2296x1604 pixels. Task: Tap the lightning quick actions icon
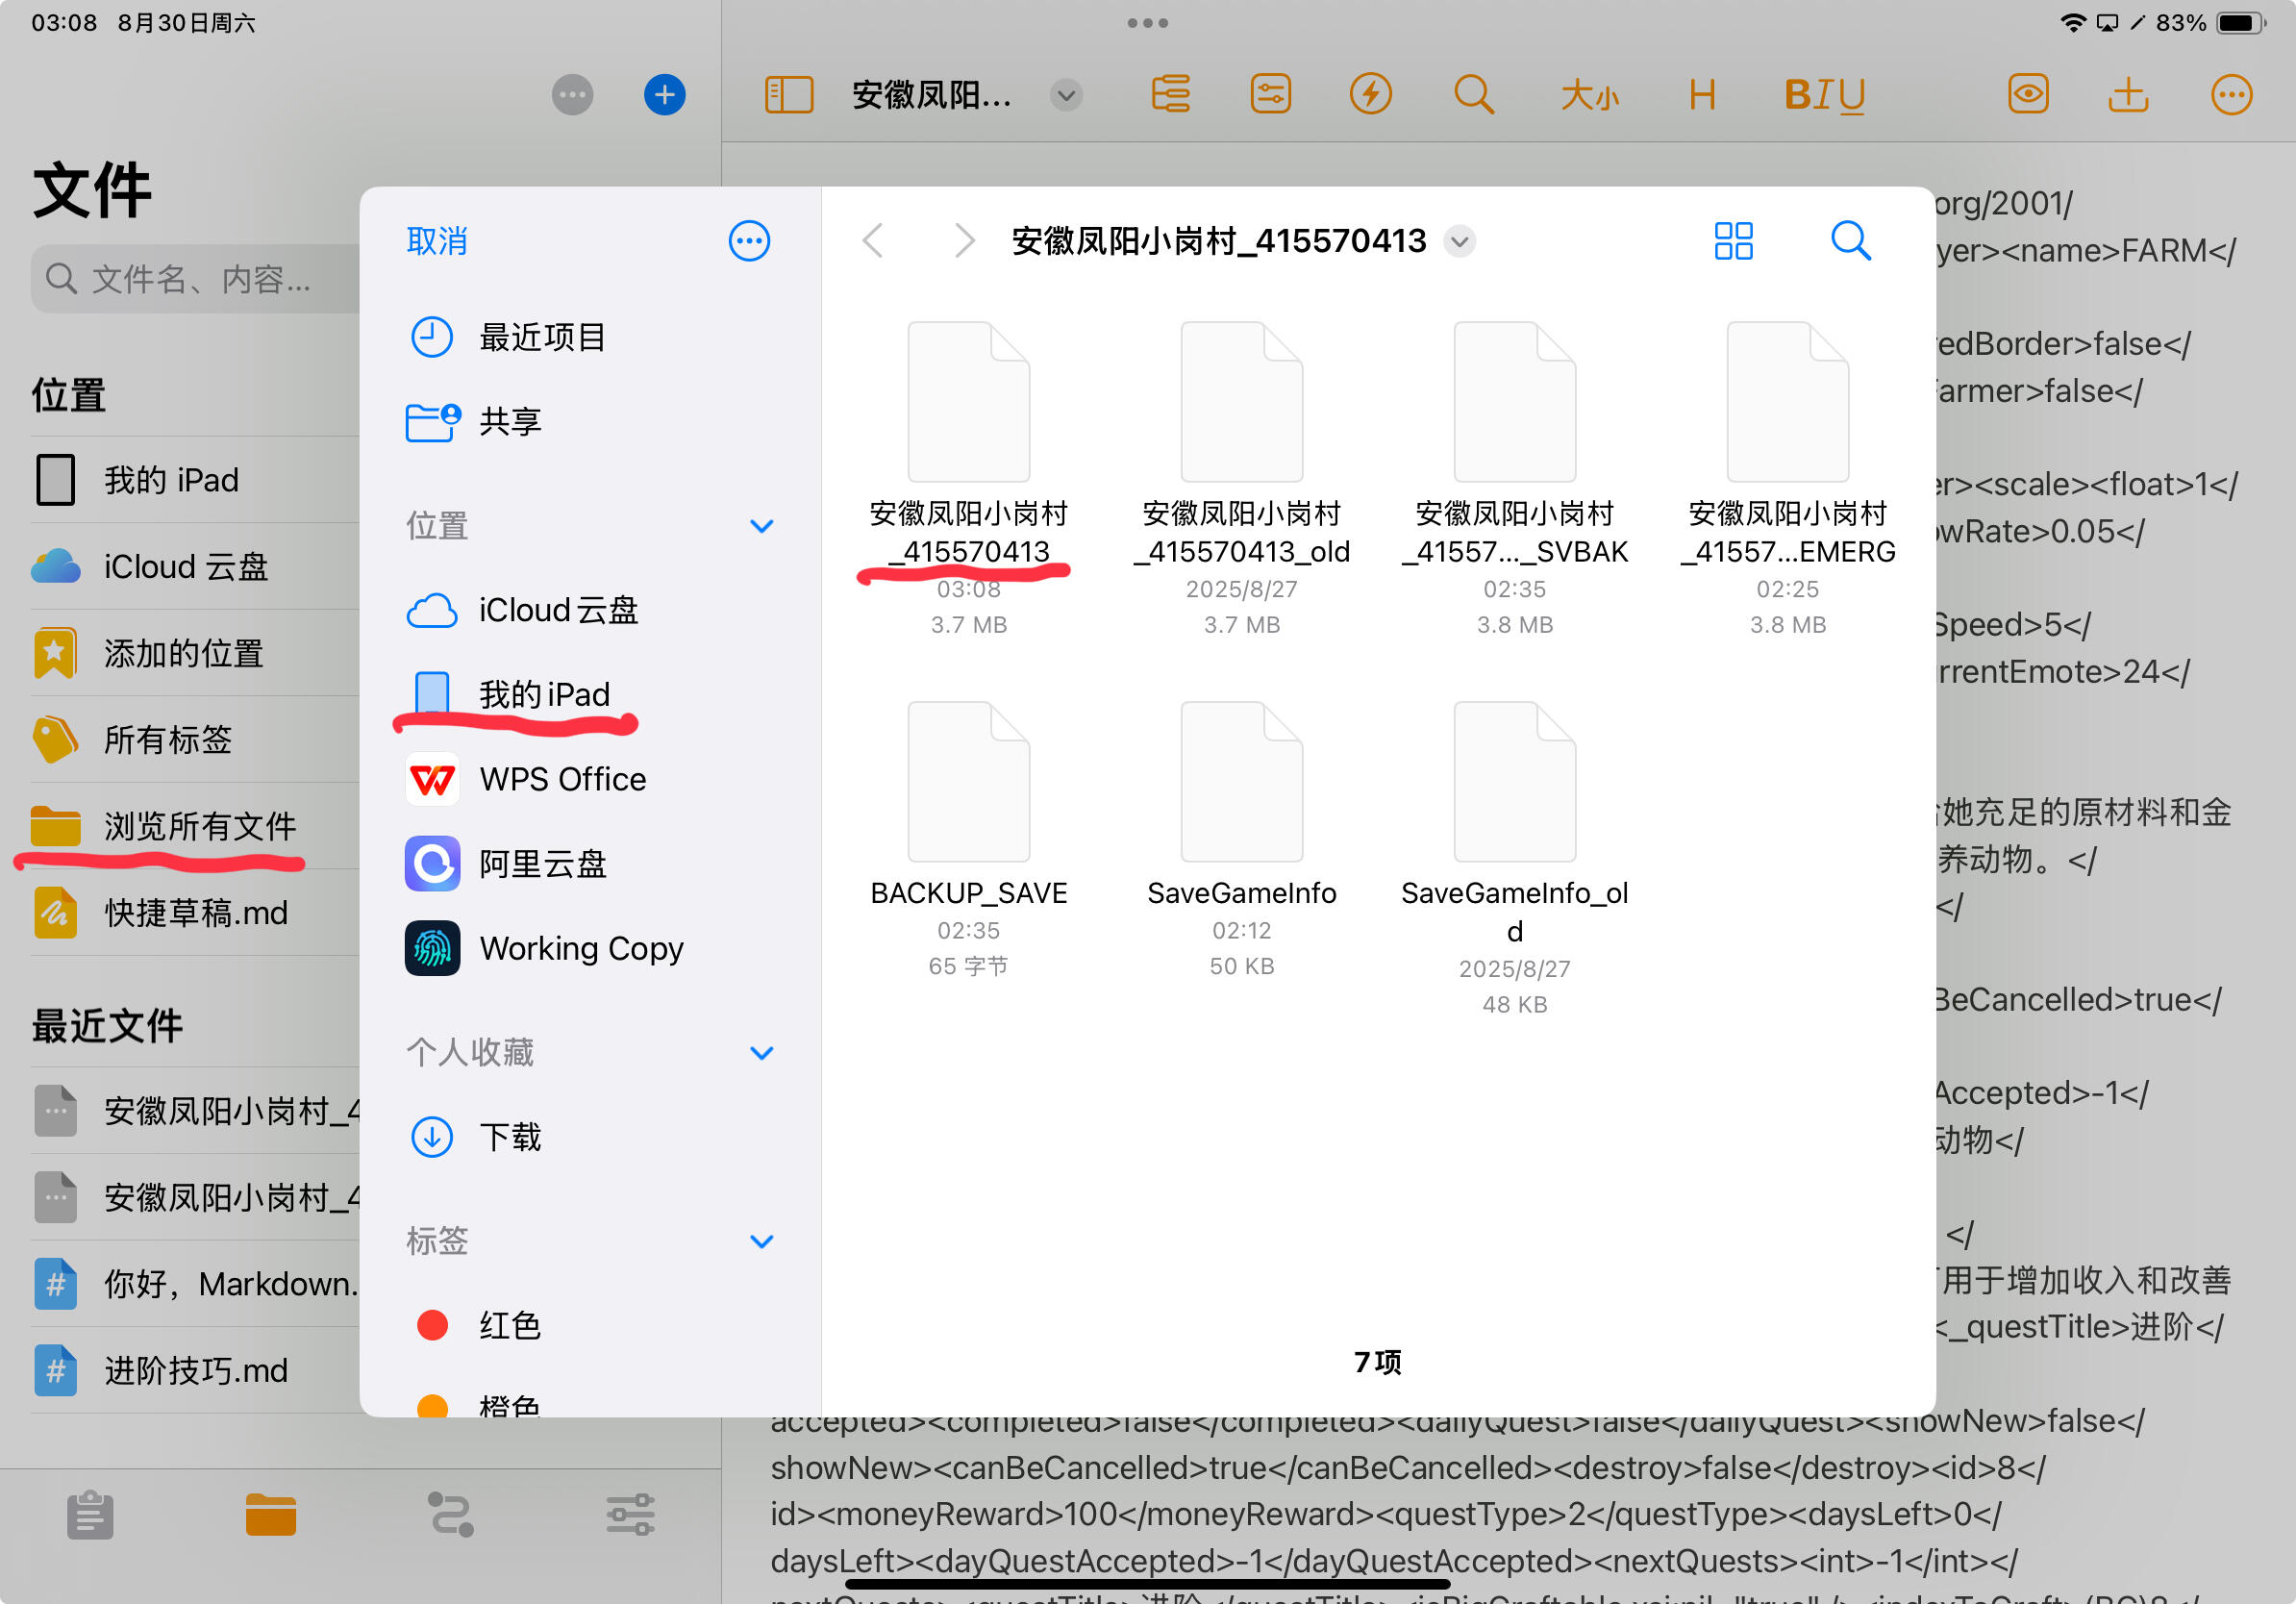click(x=1370, y=95)
